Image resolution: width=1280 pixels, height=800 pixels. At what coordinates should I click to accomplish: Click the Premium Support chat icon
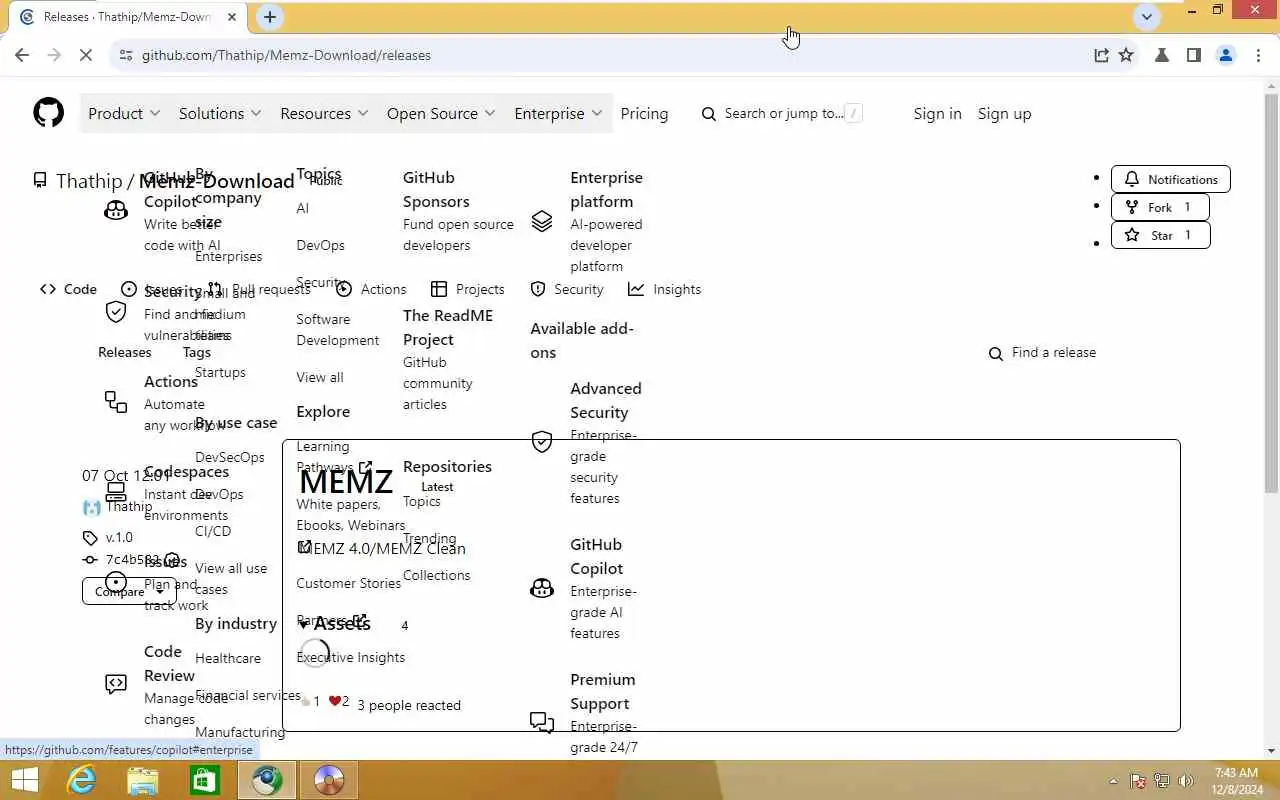click(x=542, y=721)
